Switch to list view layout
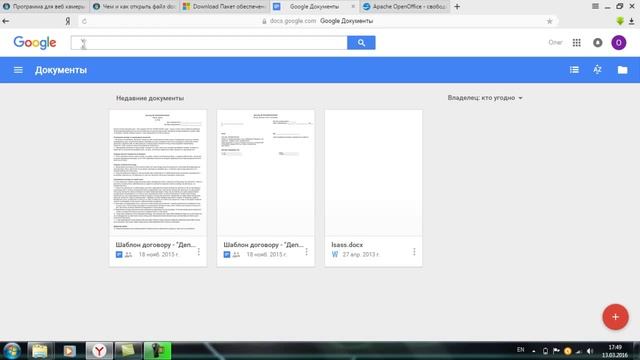Viewport: 640px width, 360px height. coord(574,70)
